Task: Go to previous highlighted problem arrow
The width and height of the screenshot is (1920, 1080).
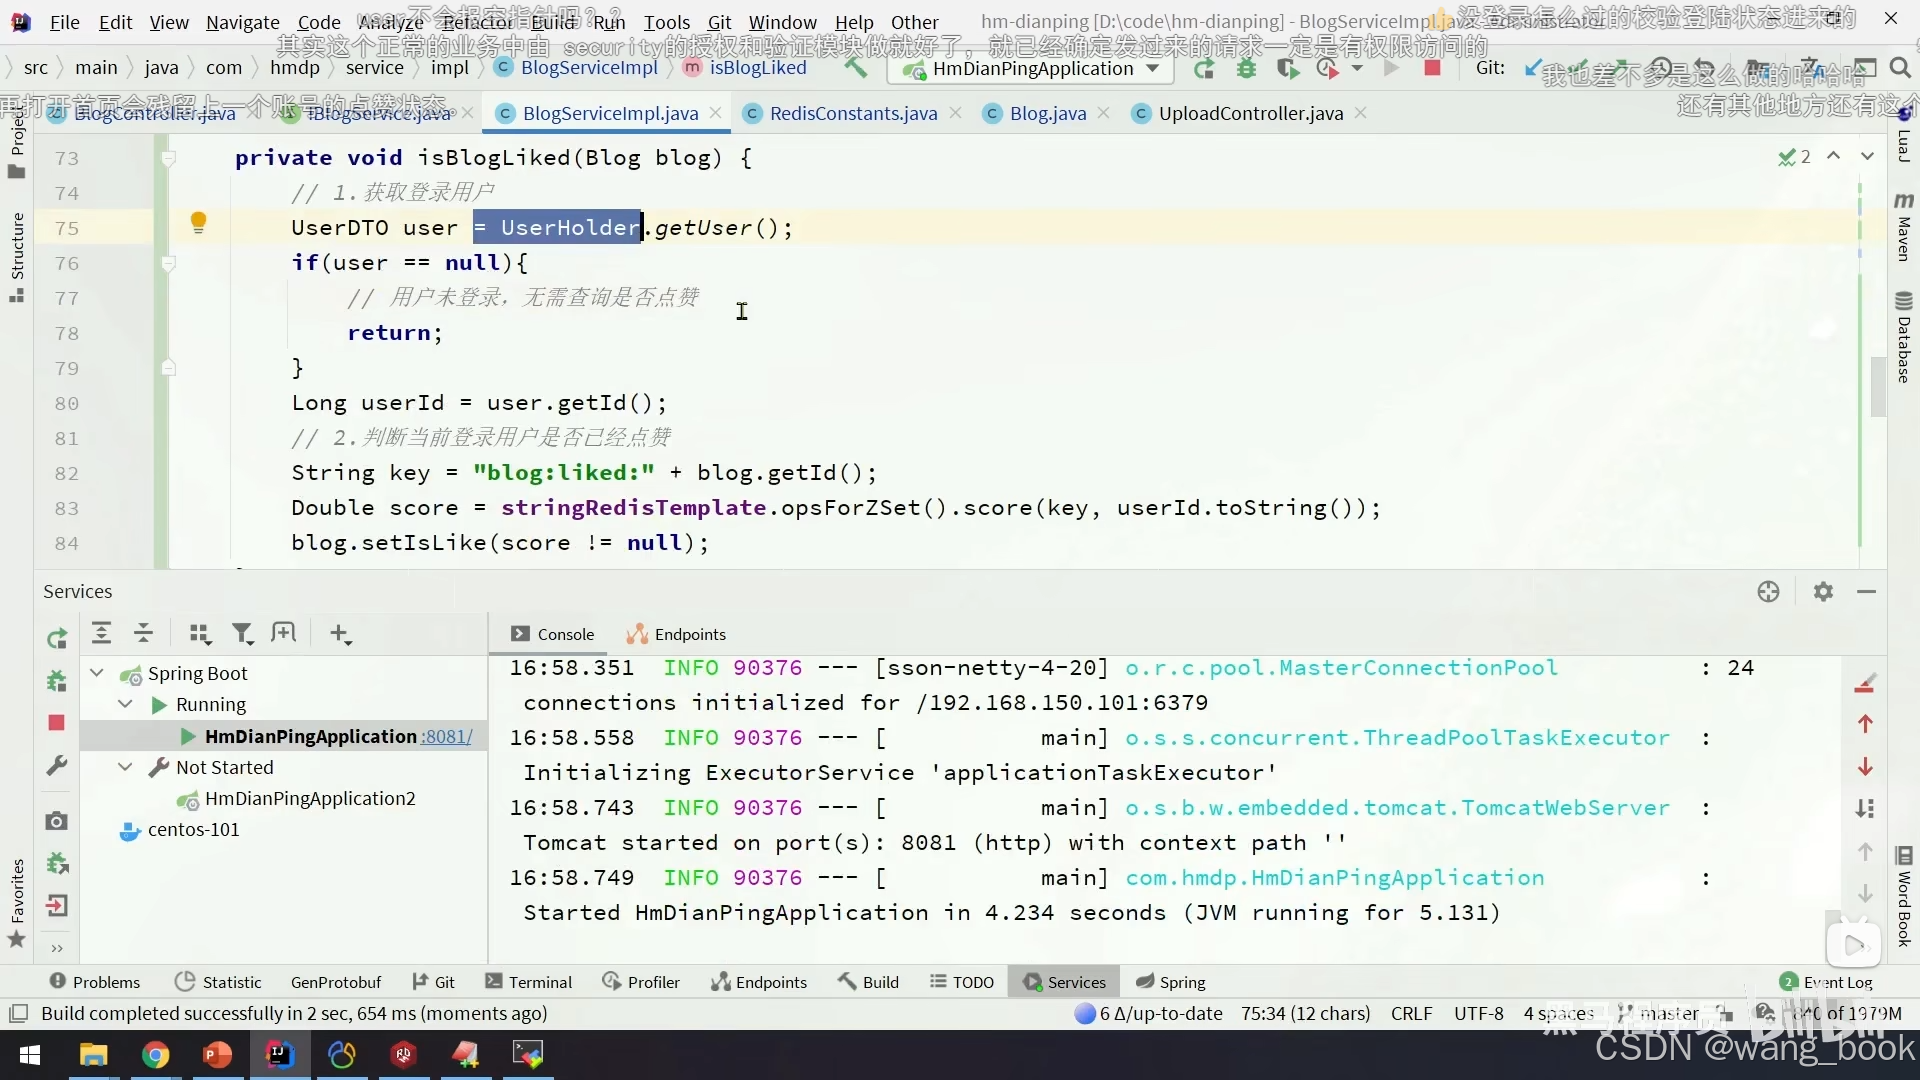Action: point(1833,156)
